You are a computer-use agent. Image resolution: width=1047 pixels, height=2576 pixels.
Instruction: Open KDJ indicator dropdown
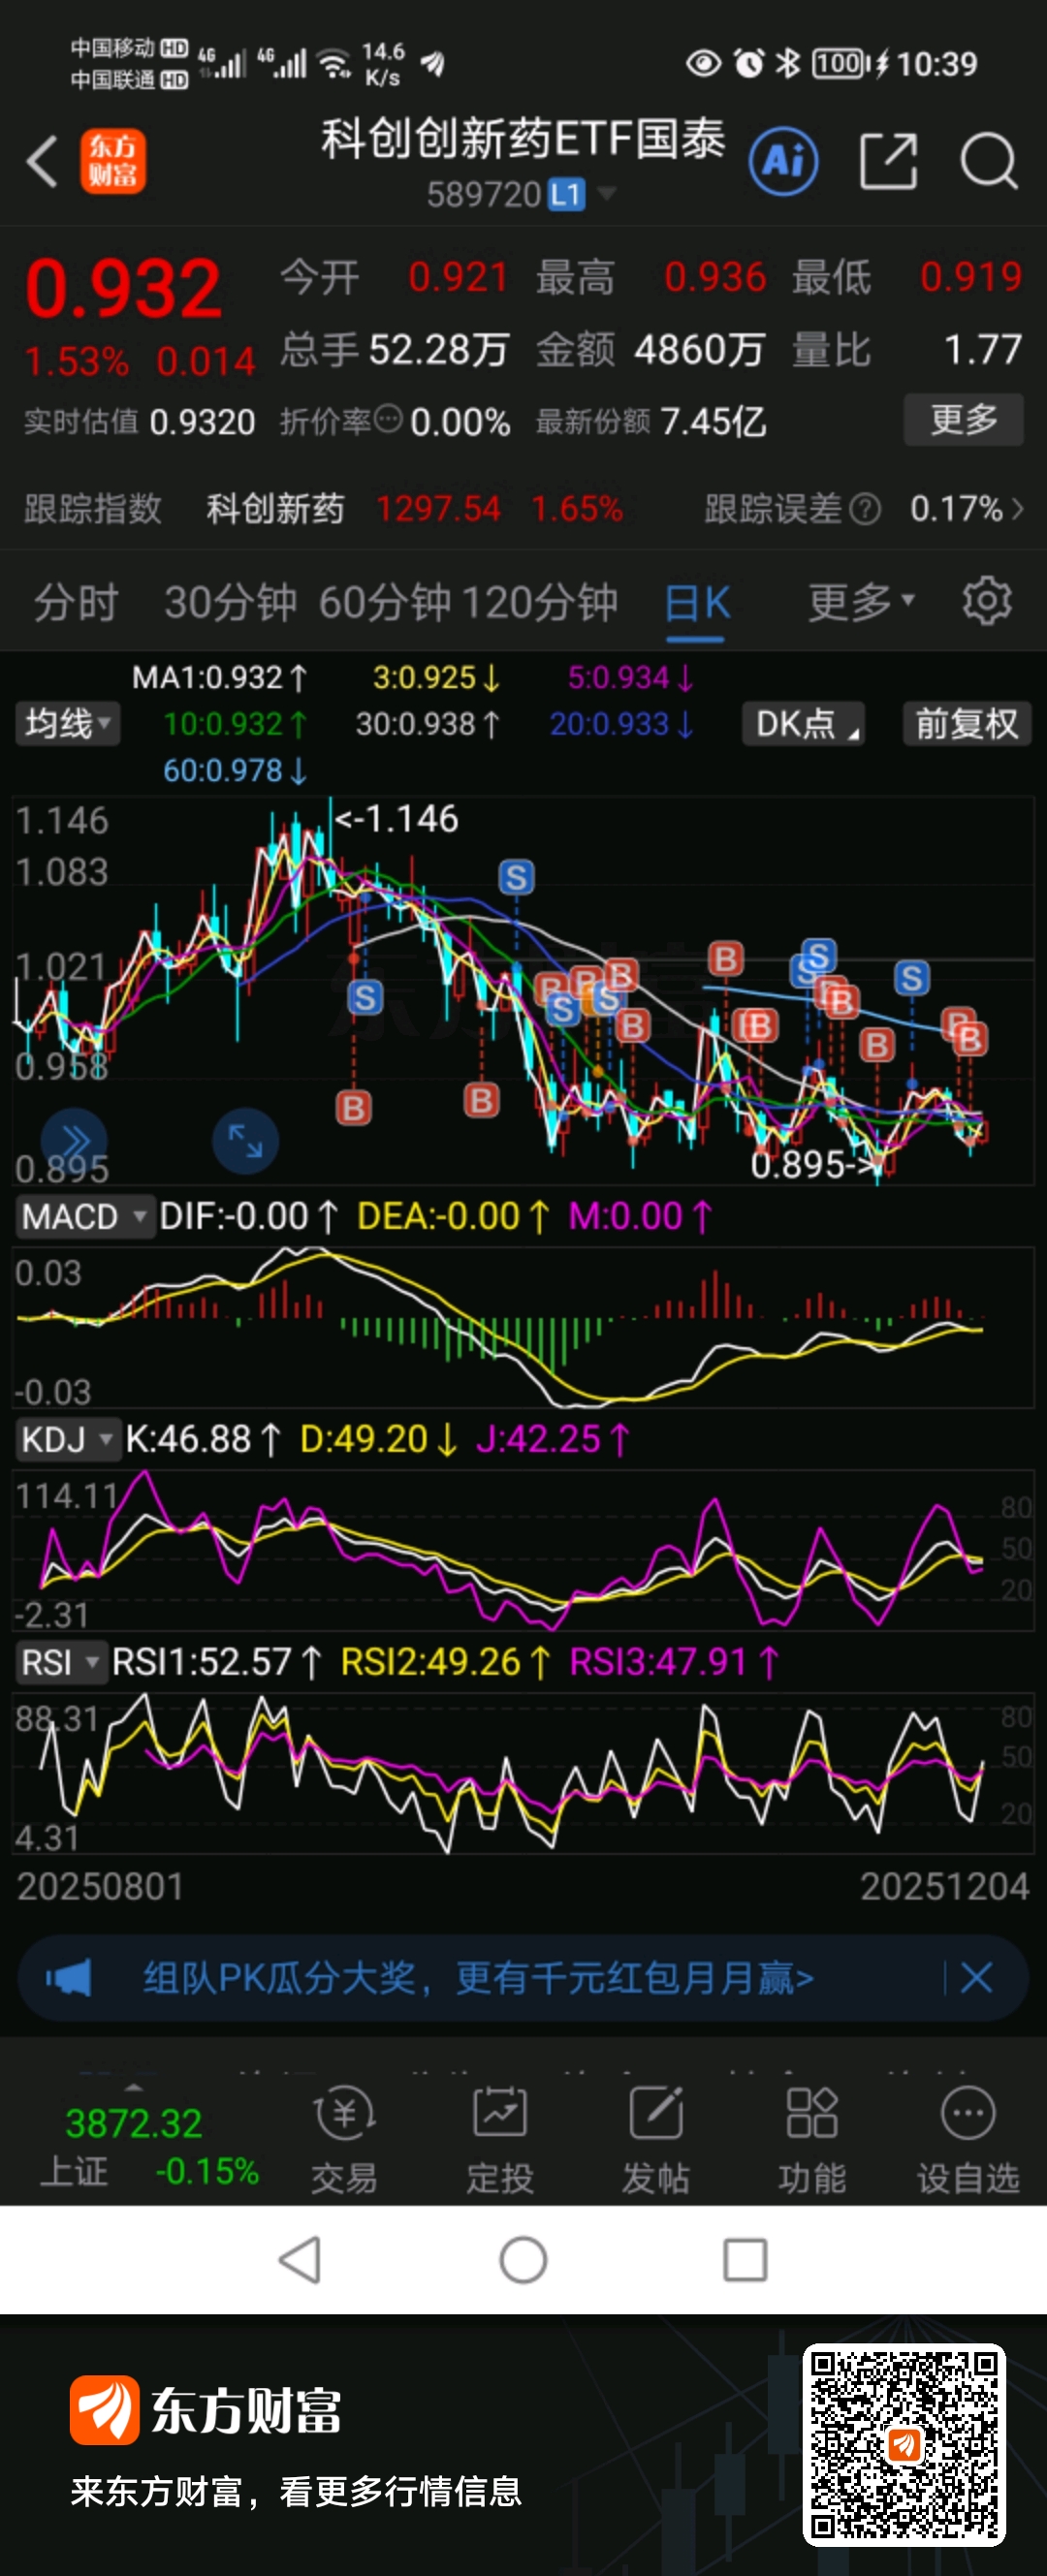(68, 1439)
